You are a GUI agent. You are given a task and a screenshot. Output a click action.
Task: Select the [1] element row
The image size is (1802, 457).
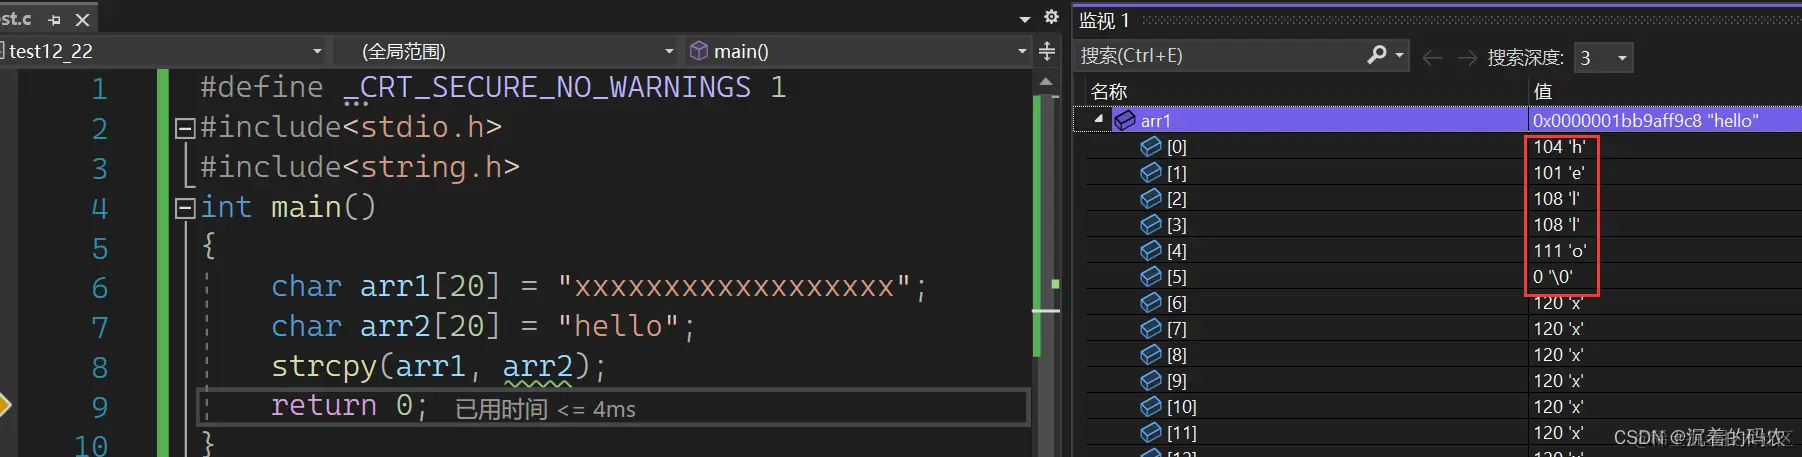pos(1437,173)
